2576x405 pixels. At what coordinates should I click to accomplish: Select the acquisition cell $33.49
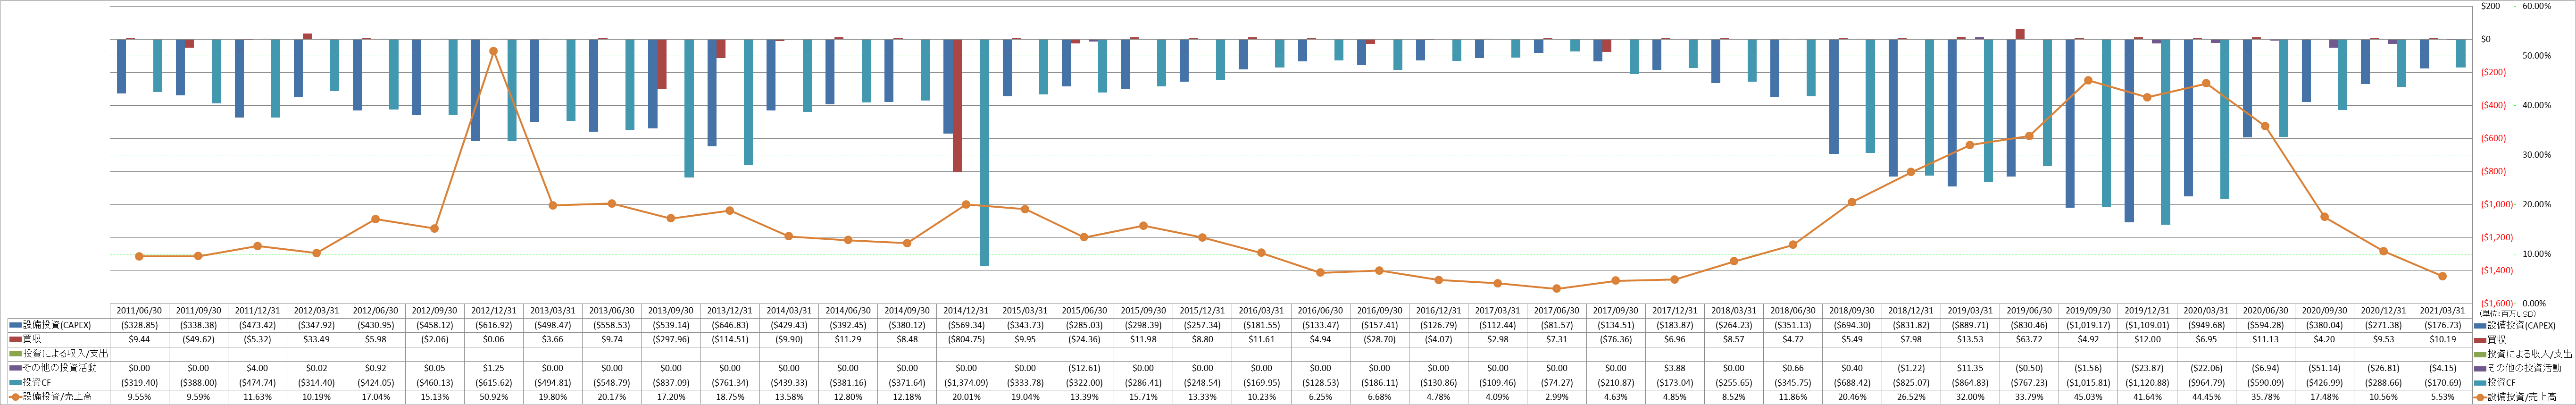pyautogui.click(x=316, y=339)
